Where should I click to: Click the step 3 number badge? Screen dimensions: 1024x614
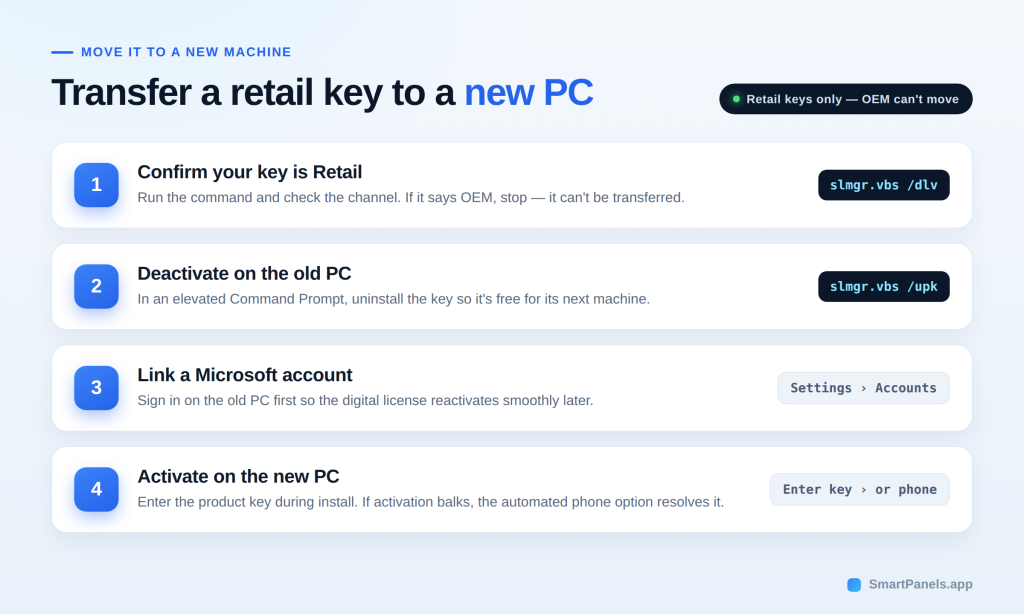96,388
